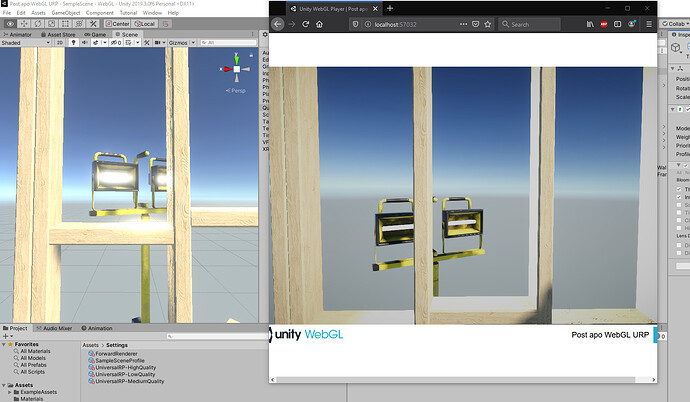Image resolution: width=690 pixels, height=402 pixels.
Task: Click the green Y axis of orientation gizmo
Action: (x=237, y=59)
